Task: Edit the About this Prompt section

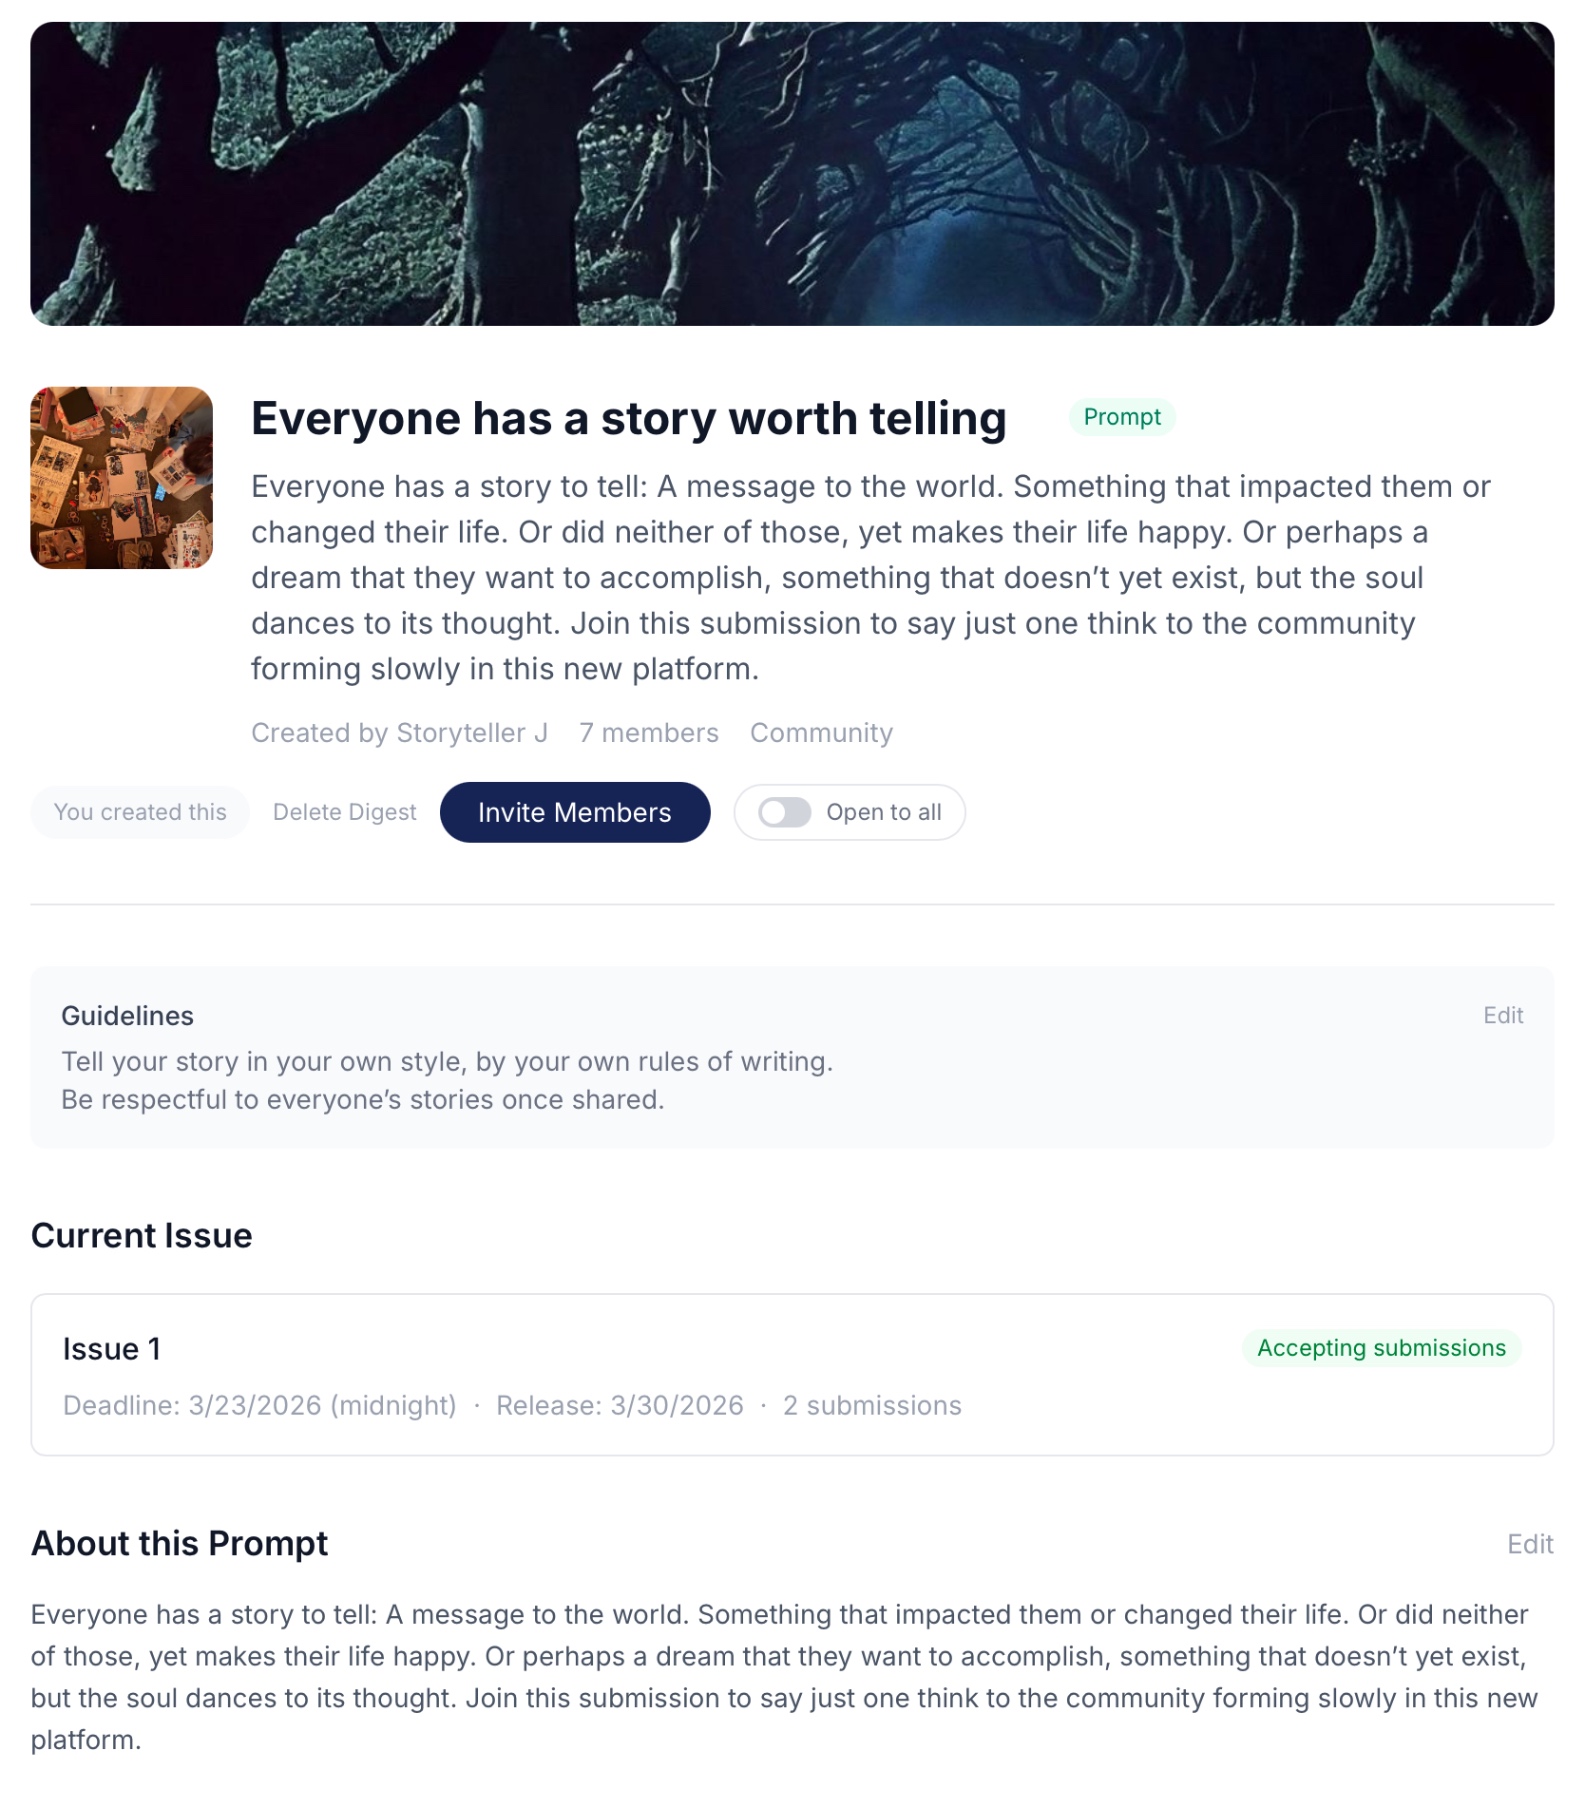Action: pyautogui.click(x=1529, y=1544)
